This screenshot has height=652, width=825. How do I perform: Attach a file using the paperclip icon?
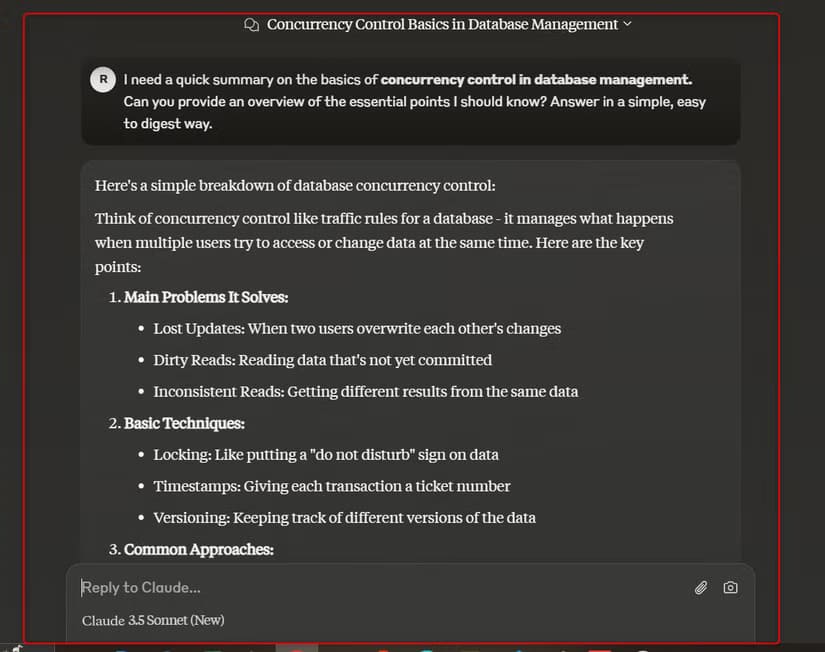pos(700,587)
